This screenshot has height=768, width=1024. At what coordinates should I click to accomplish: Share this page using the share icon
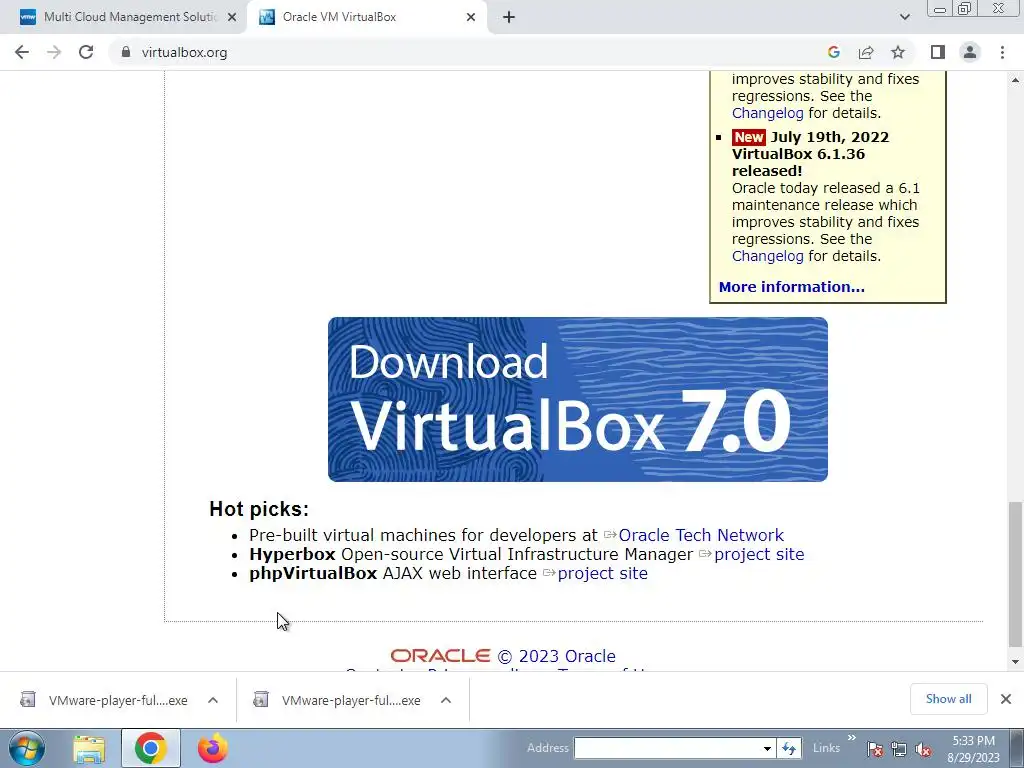(x=866, y=52)
